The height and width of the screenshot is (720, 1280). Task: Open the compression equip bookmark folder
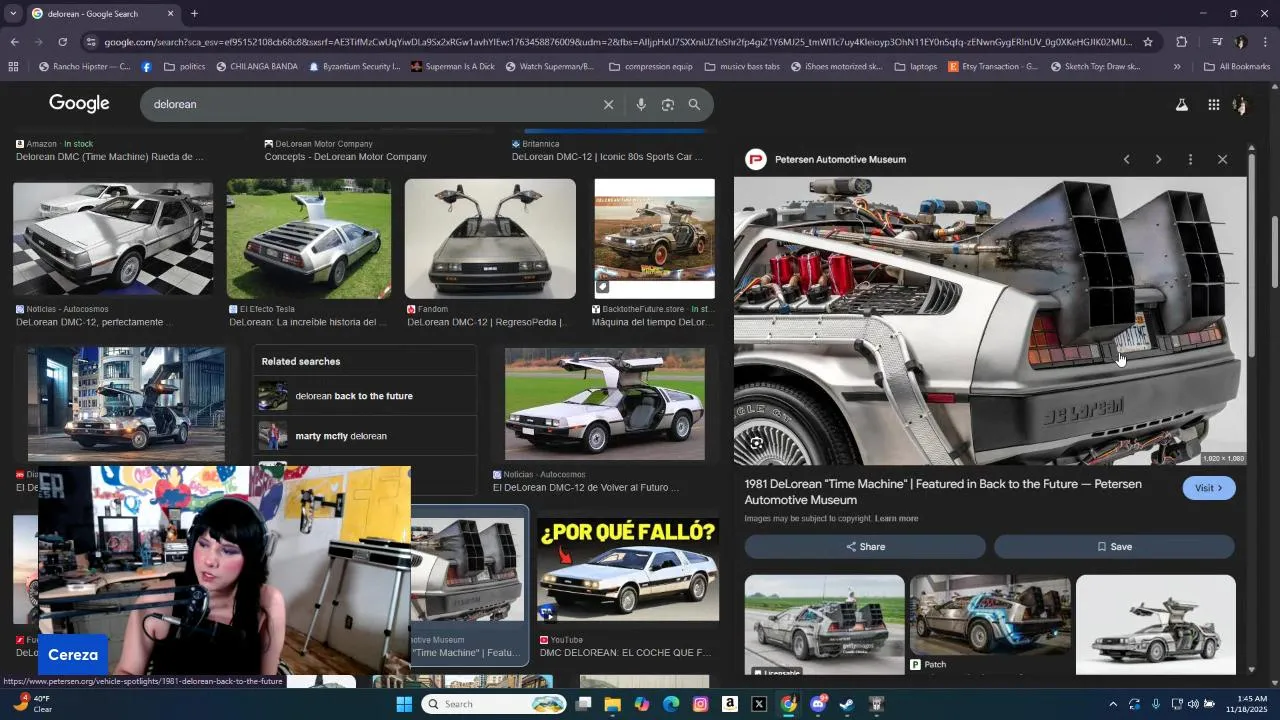(649, 67)
